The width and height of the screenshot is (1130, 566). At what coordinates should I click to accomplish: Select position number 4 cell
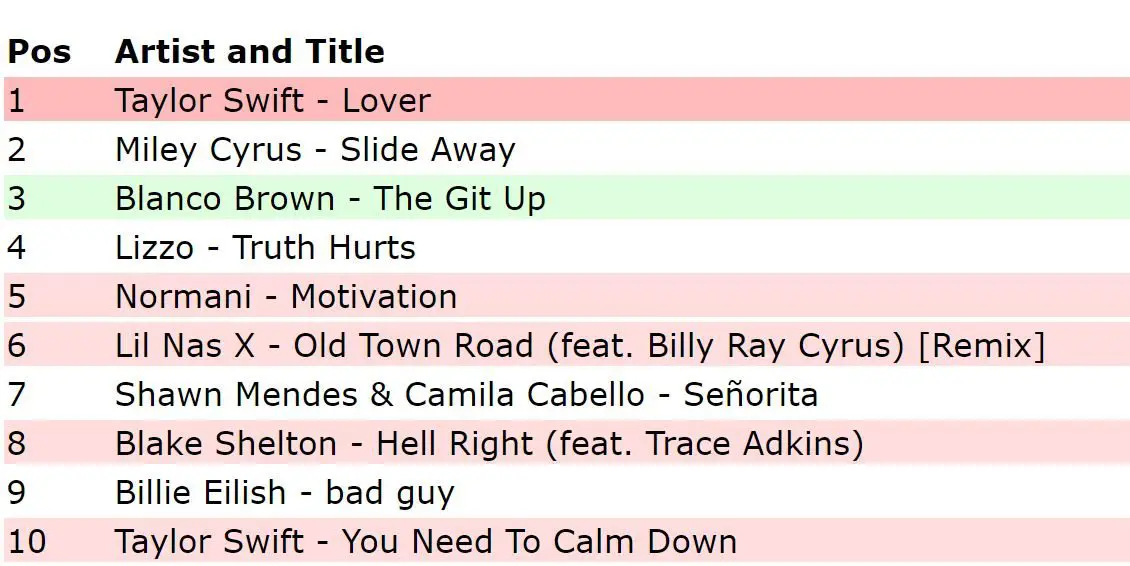pyautogui.click(x=17, y=248)
